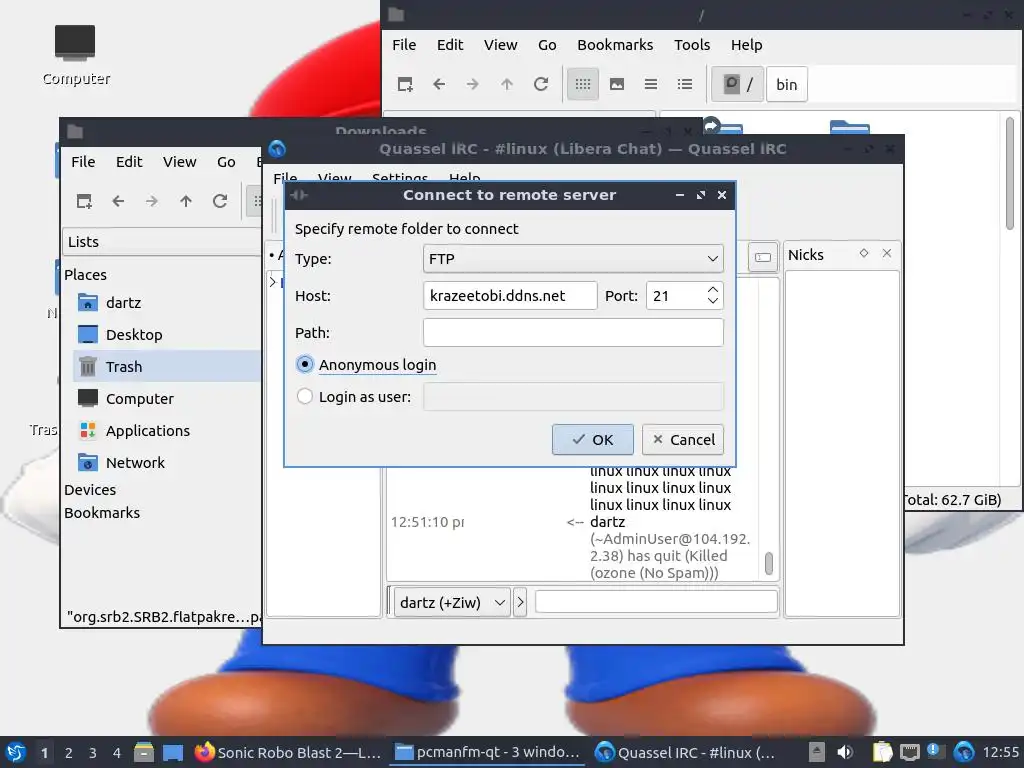The height and width of the screenshot is (768, 1024).
Task: Open the Computer desktop icon
Action: tap(75, 55)
